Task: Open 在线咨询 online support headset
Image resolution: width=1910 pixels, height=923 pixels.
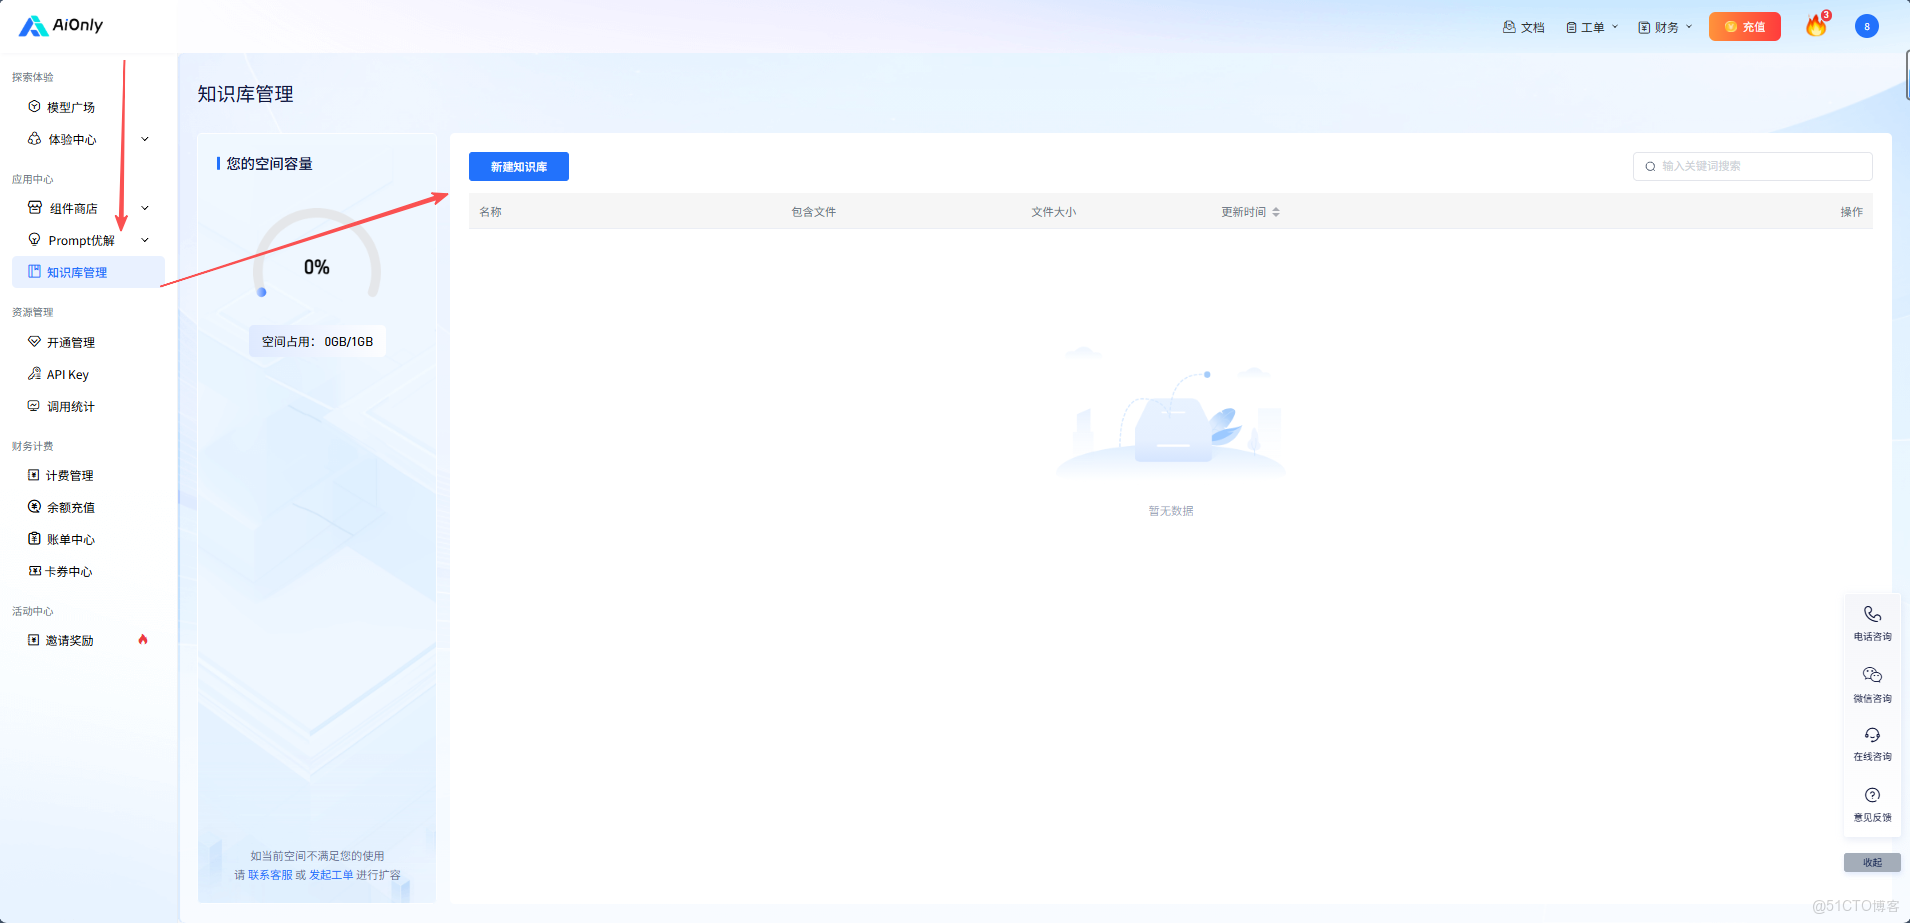Action: click(x=1872, y=743)
